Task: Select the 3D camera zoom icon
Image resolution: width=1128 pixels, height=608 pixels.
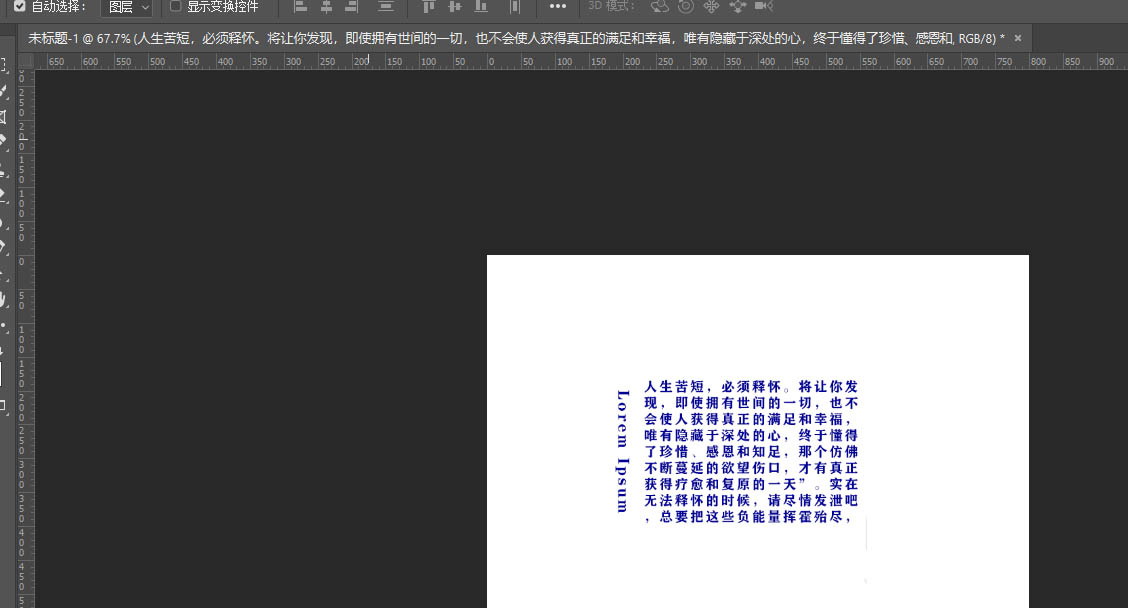Action: click(x=763, y=6)
